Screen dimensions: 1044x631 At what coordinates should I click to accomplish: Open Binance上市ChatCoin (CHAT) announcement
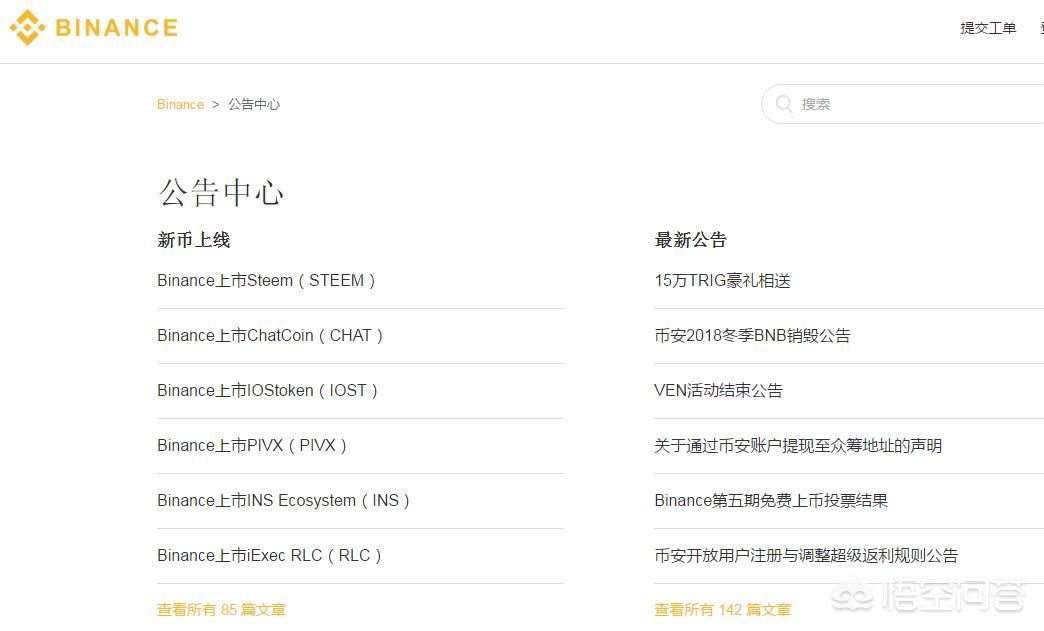[270, 336]
